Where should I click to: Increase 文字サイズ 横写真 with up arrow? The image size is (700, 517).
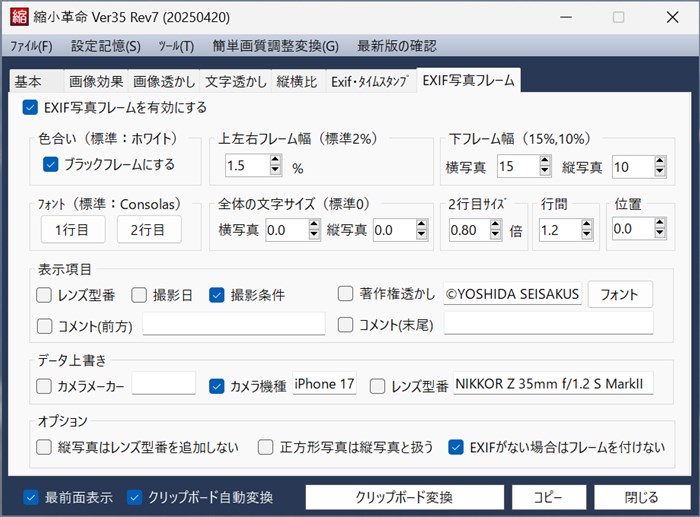[314, 224]
